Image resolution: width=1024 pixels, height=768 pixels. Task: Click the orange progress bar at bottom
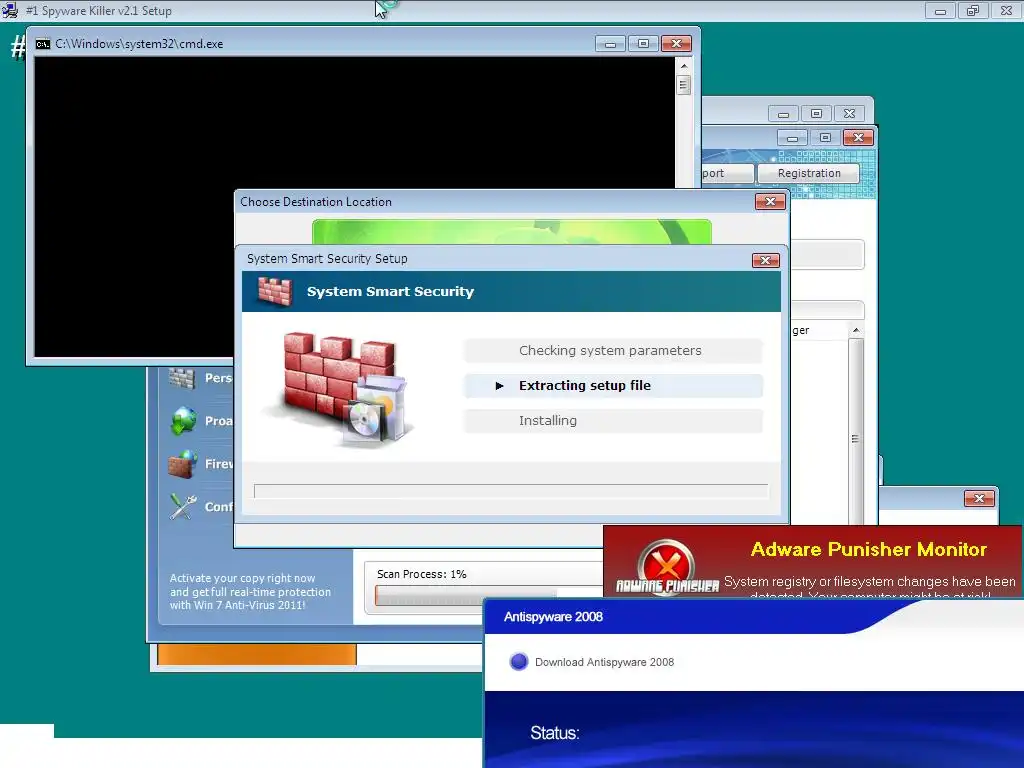[x=257, y=654]
